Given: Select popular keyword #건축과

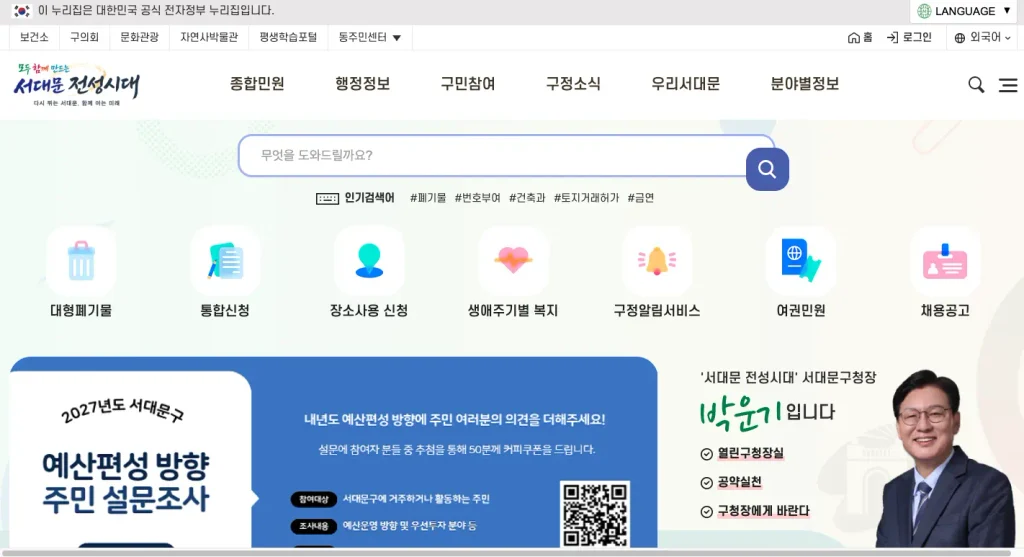Looking at the screenshot, I should 527,198.
